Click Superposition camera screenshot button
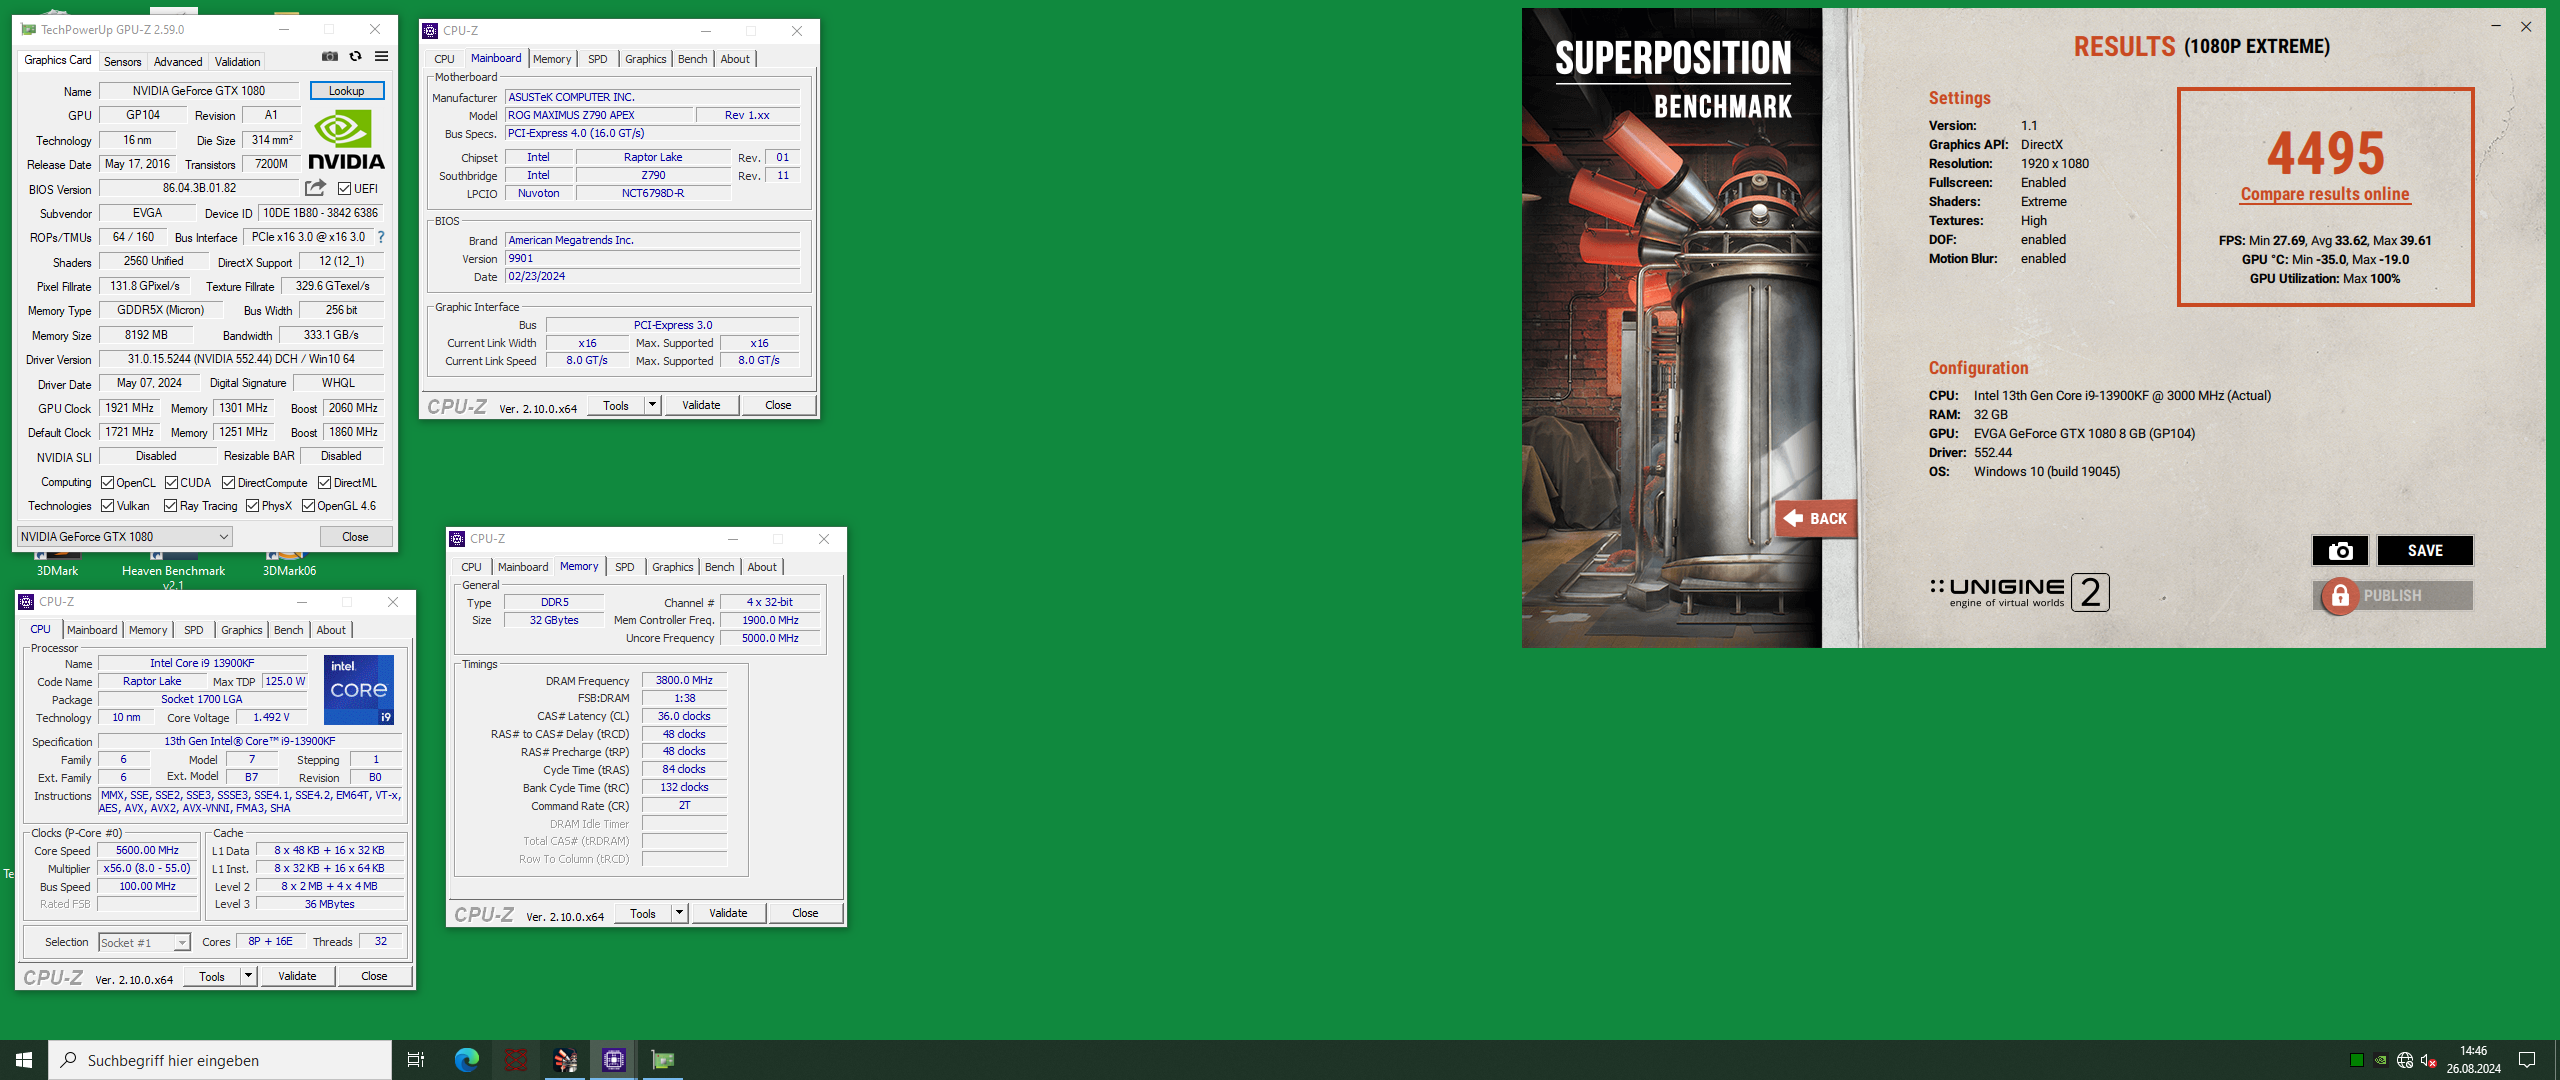This screenshot has height=1080, width=2560. (2340, 551)
